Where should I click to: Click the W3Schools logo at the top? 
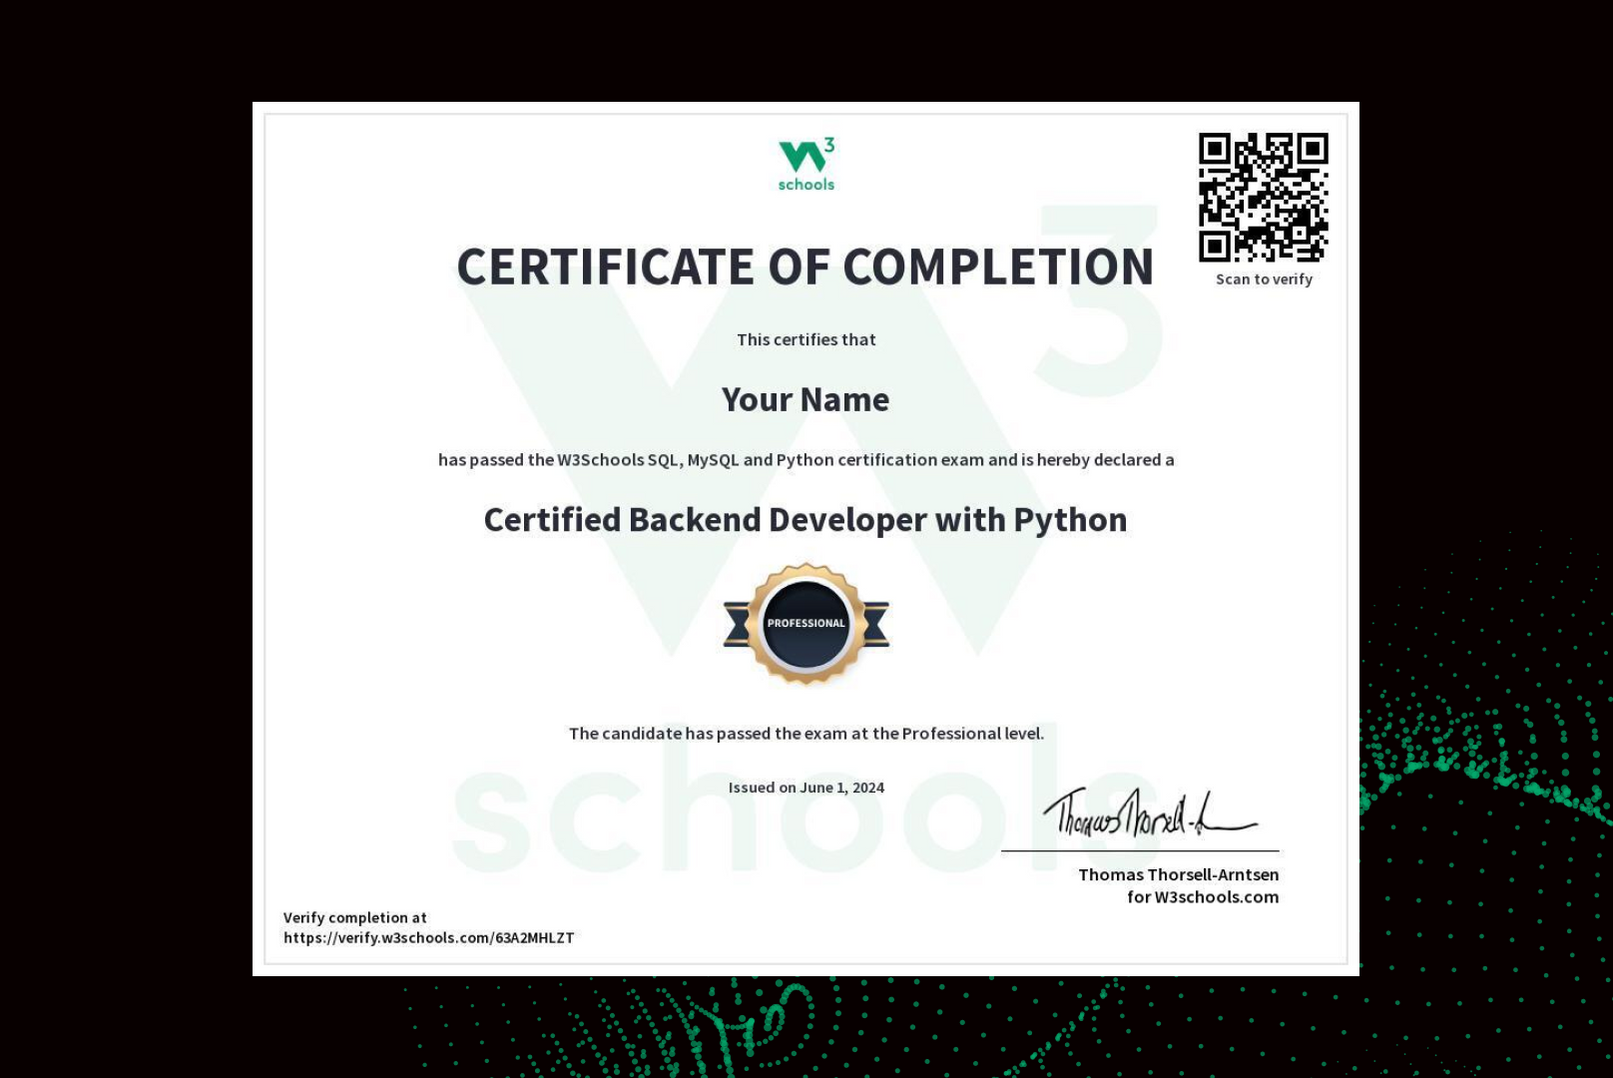click(x=806, y=160)
